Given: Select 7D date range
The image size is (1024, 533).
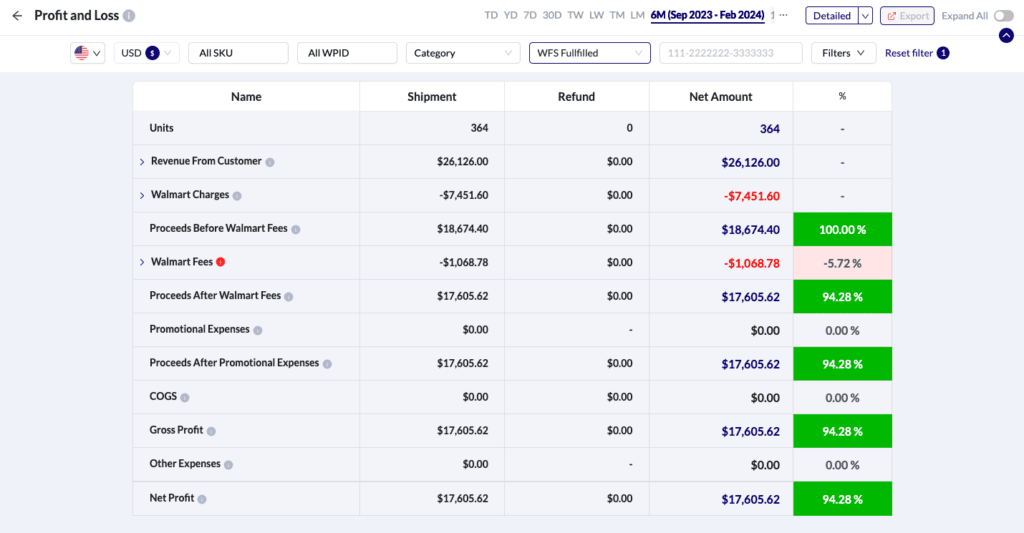Looking at the screenshot, I should [x=530, y=15].
